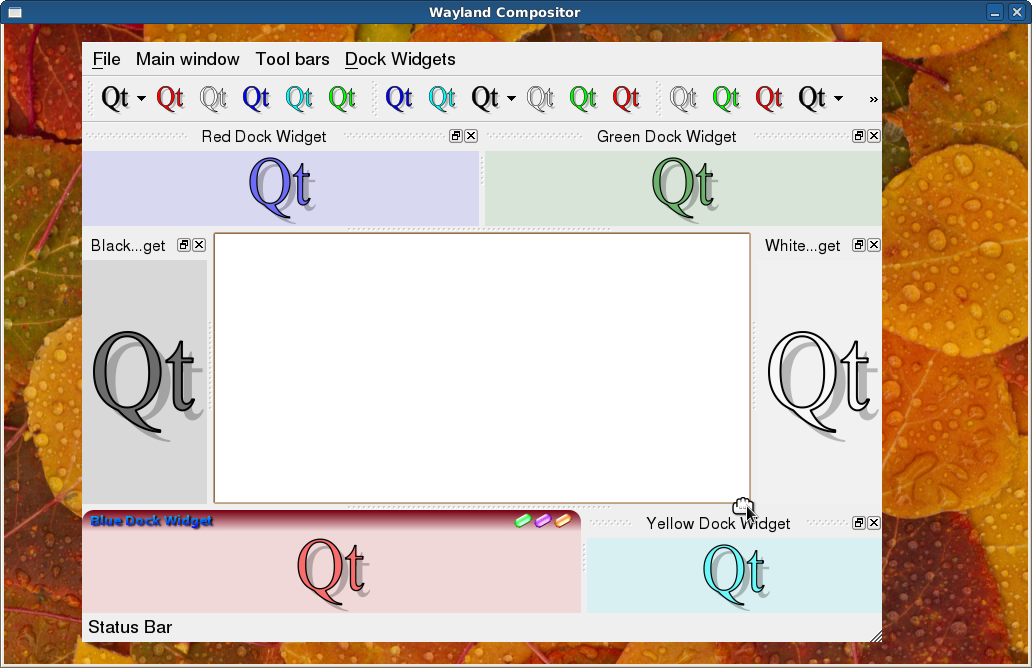Screen dimensions: 1032x668
Task: Click the red Qt icon in the first toolbar
Action: point(170,98)
